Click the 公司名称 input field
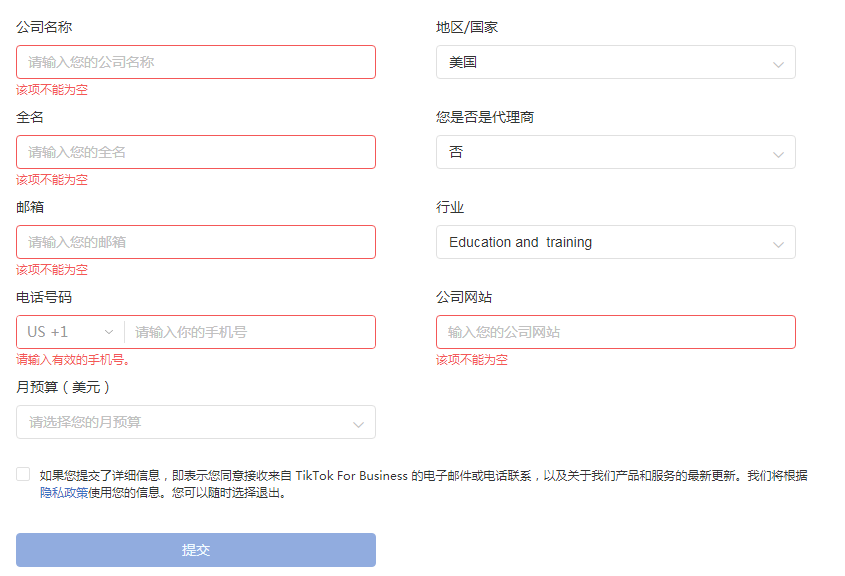 pos(195,62)
